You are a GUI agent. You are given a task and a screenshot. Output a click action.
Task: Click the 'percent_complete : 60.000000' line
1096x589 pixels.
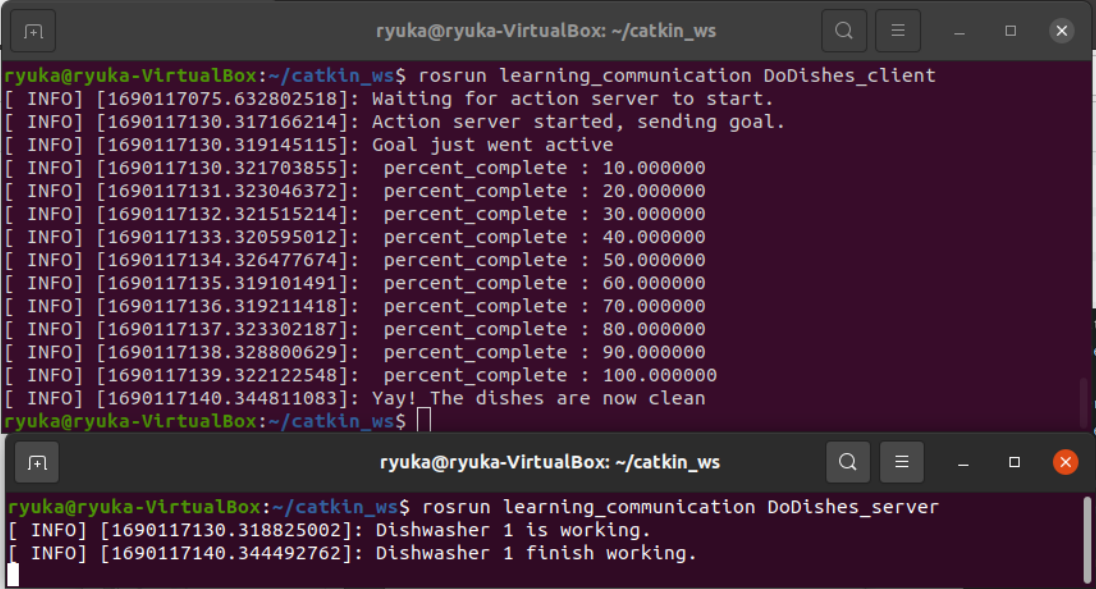click(x=544, y=283)
